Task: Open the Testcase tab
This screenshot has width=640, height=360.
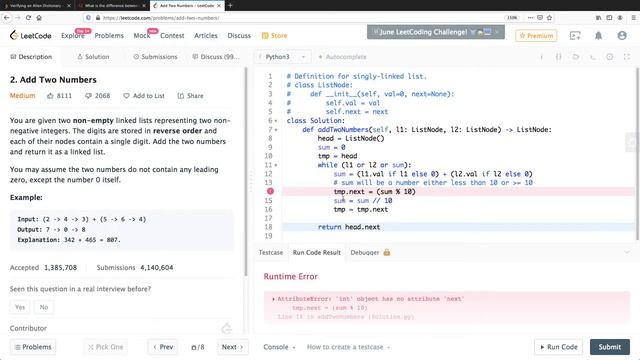Action: click(271, 253)
